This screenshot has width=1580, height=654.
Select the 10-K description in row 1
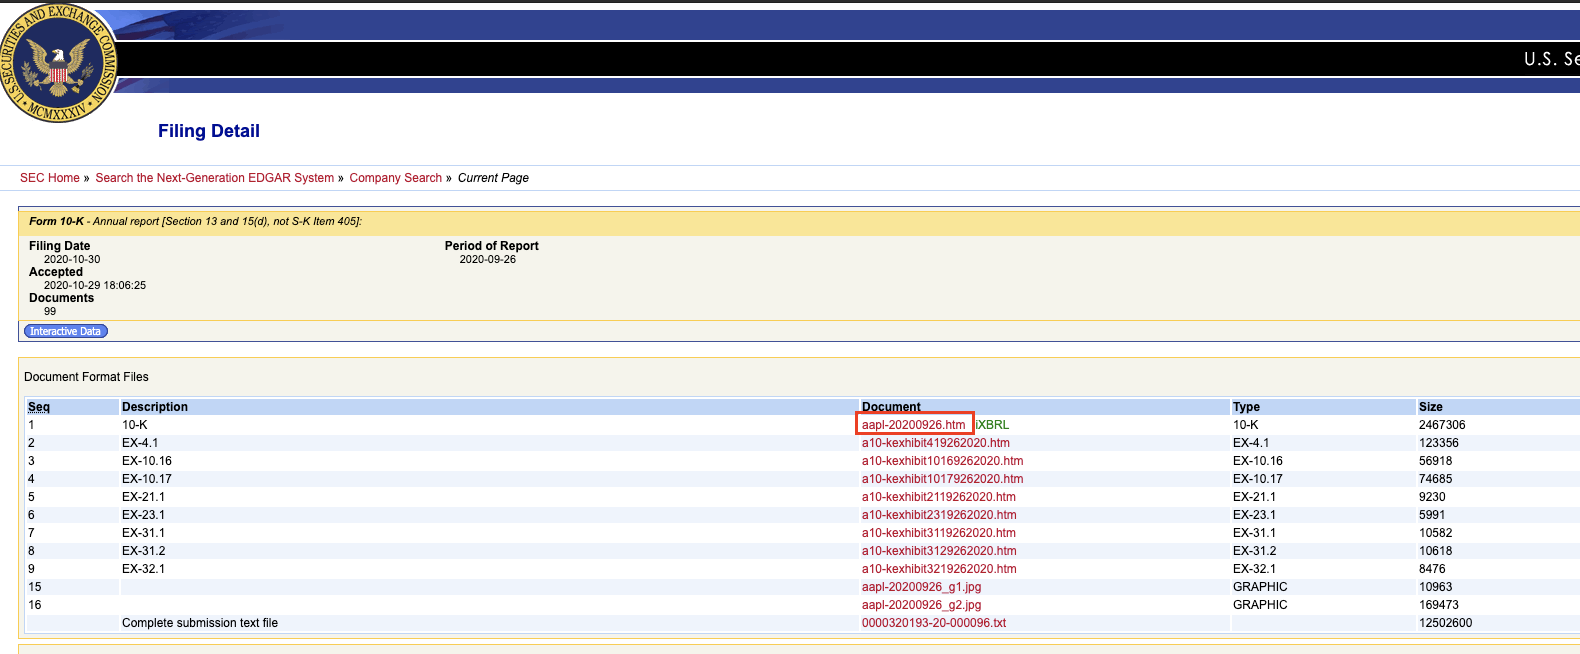click(135, 425)
